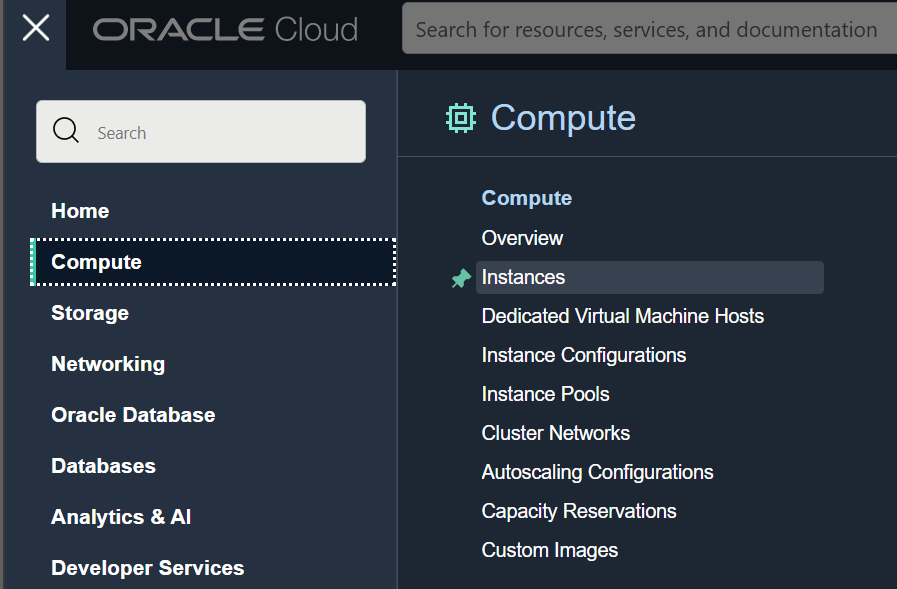This screenshot has width=897, height=589.
Task: Open the Storage category
Action: click(90, 313)
